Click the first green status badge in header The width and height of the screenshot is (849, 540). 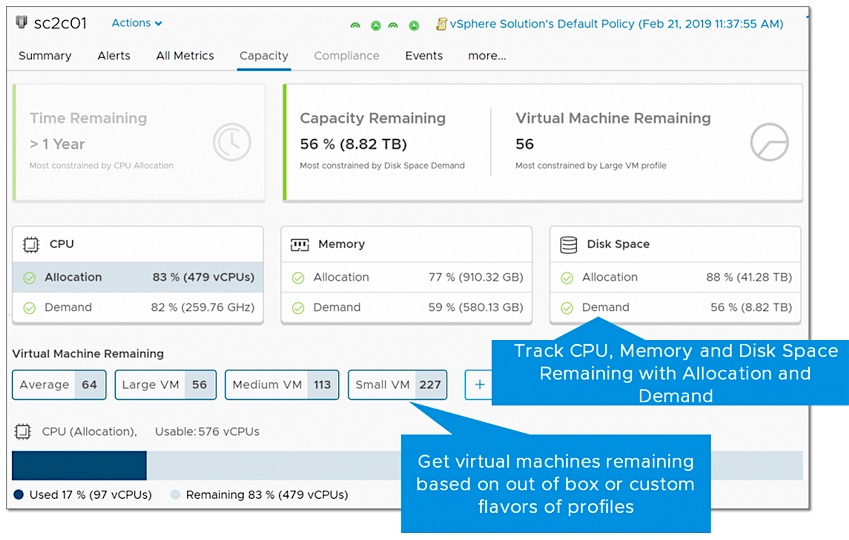click(355, 25)
